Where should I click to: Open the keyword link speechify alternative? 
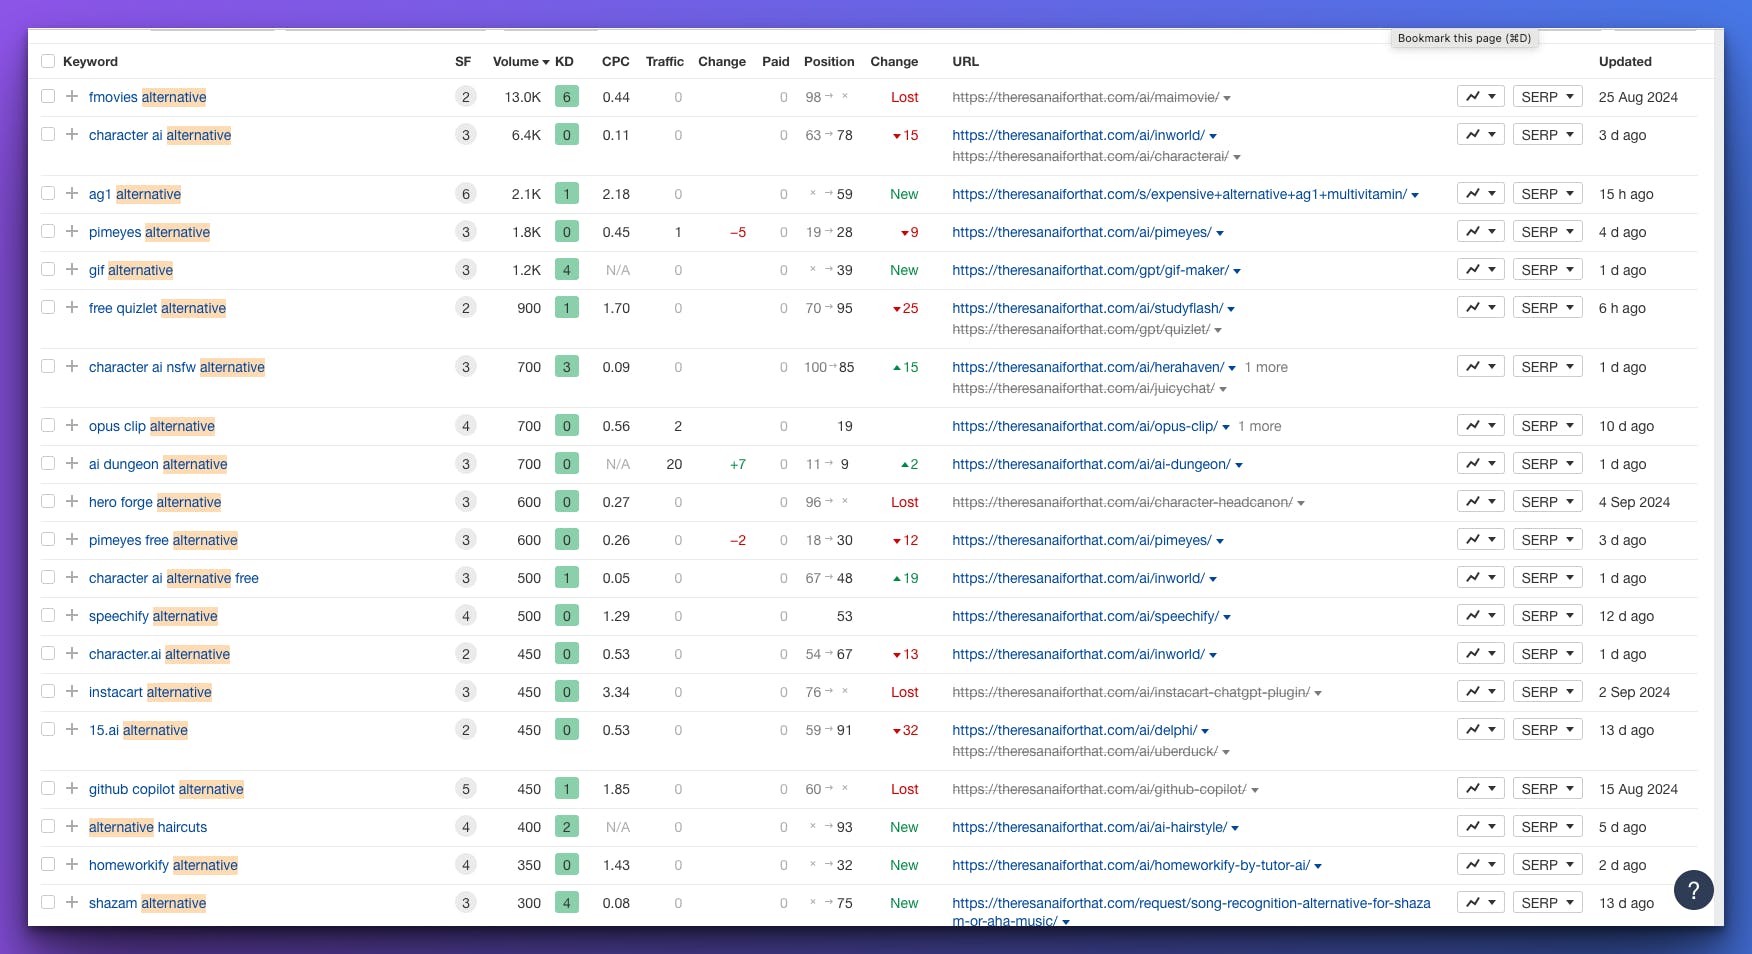point(153,616)
